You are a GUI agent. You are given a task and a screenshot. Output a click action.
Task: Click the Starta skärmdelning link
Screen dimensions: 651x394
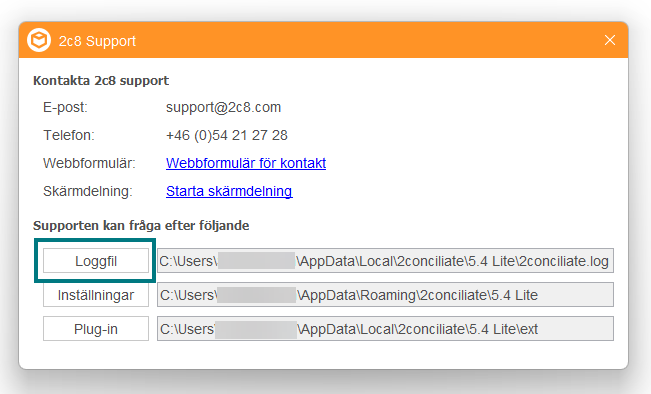pos(229,191)
